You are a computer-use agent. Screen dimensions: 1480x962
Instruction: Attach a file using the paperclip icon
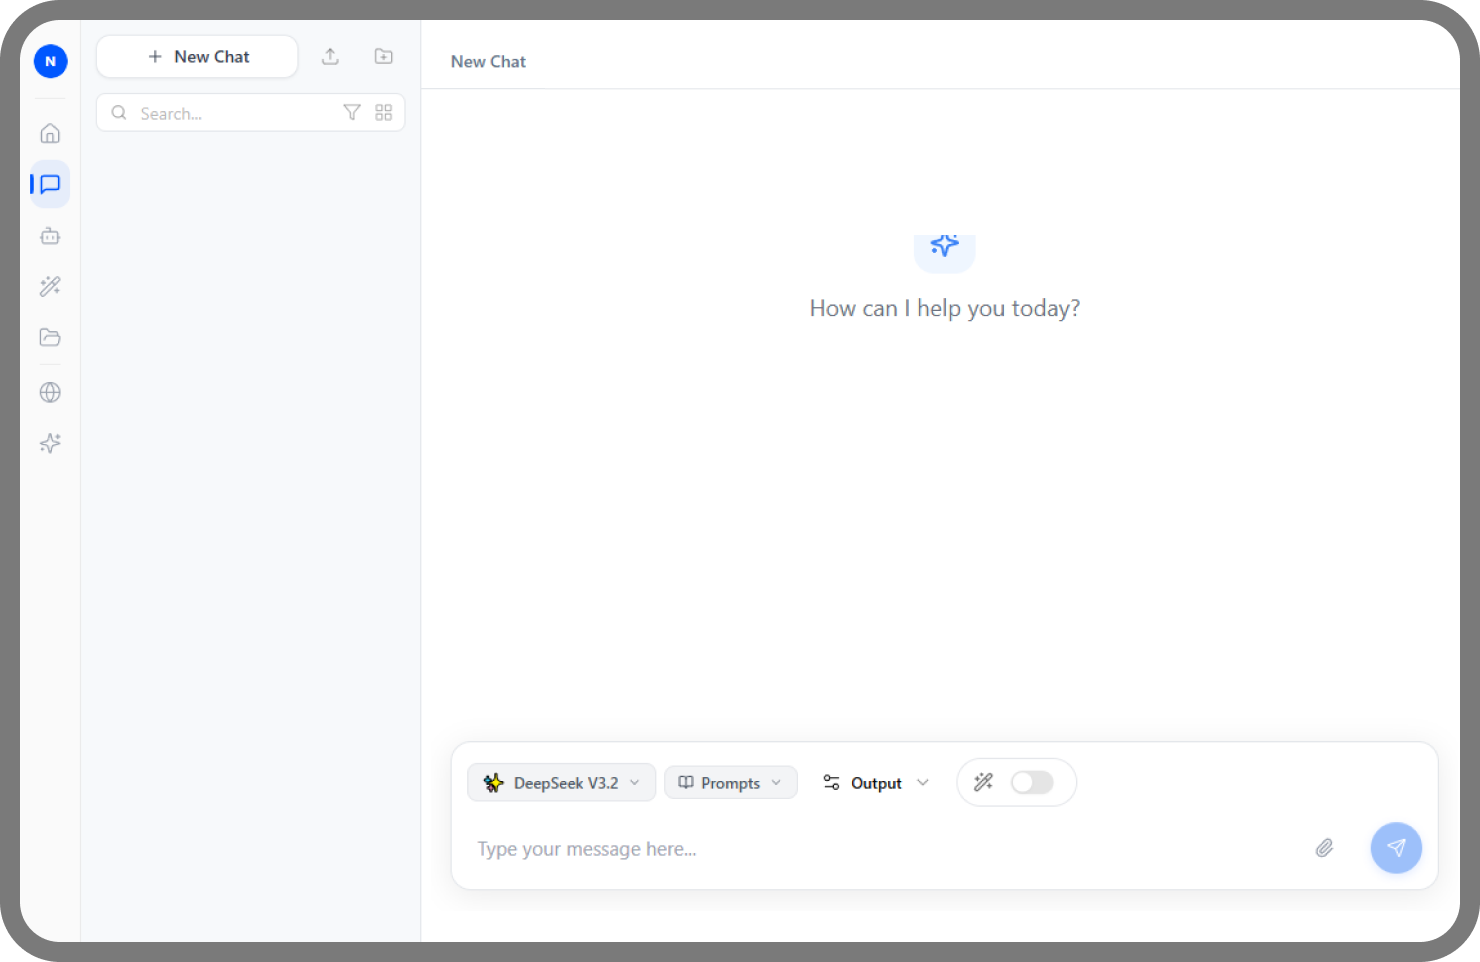(x=1324, y=848)
